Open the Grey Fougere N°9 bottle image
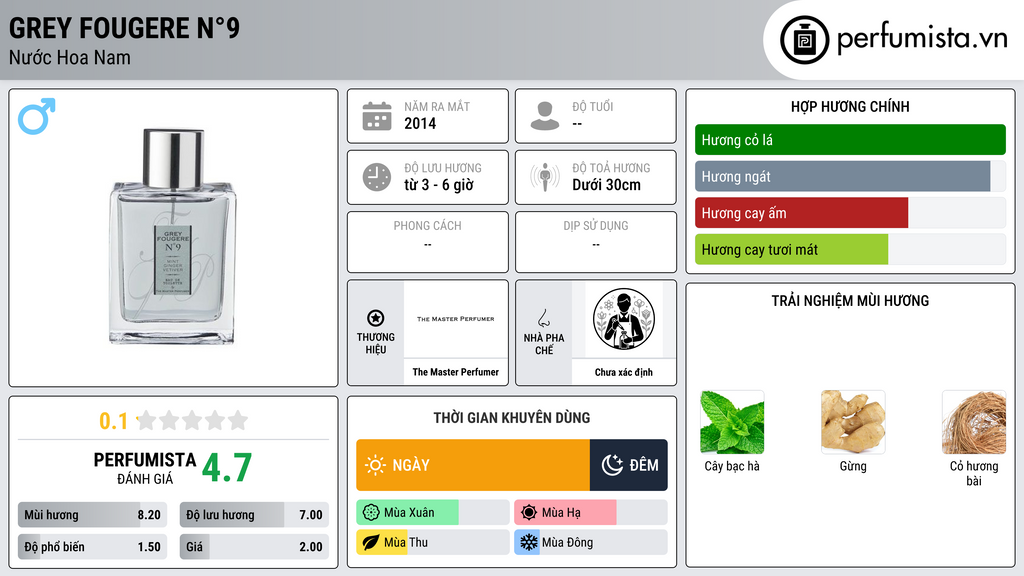The image size is (1024, 576). (x=172, y=236)
